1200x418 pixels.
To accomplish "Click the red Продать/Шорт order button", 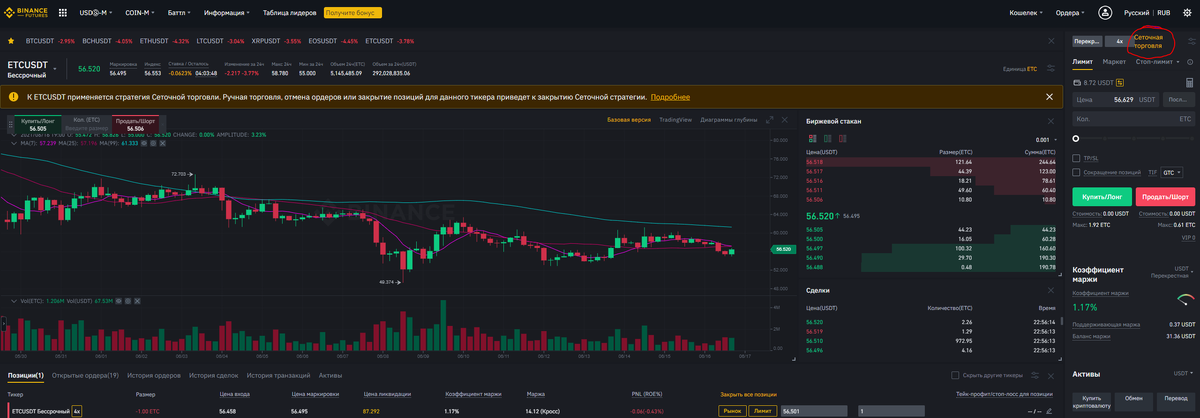I will click(1166, 197).
